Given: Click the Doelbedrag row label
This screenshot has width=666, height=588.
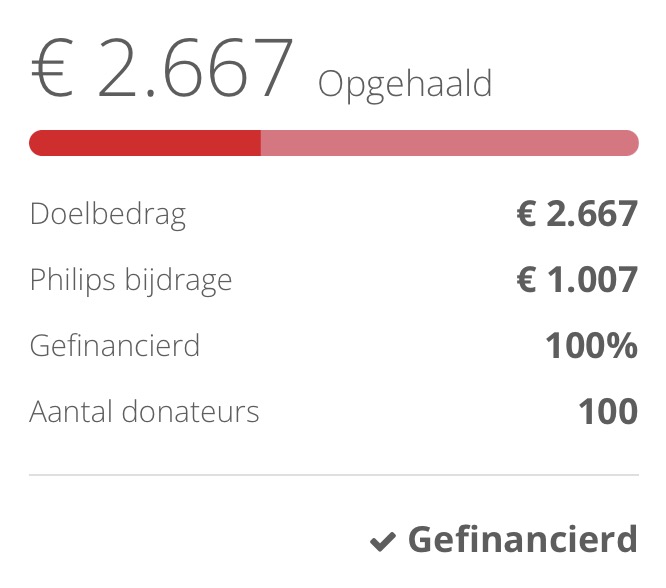Looking at the screenshot, I should click(x=108, y=214).
